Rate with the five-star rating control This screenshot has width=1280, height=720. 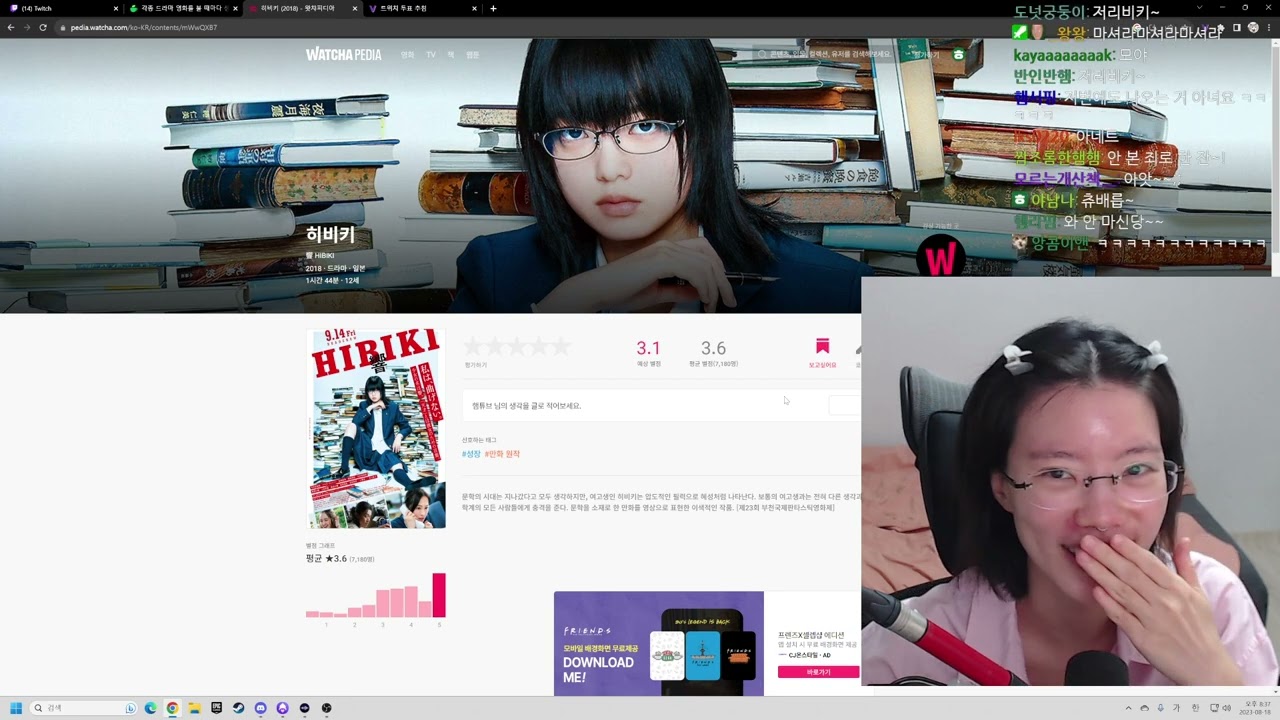[x=517, y=347]
